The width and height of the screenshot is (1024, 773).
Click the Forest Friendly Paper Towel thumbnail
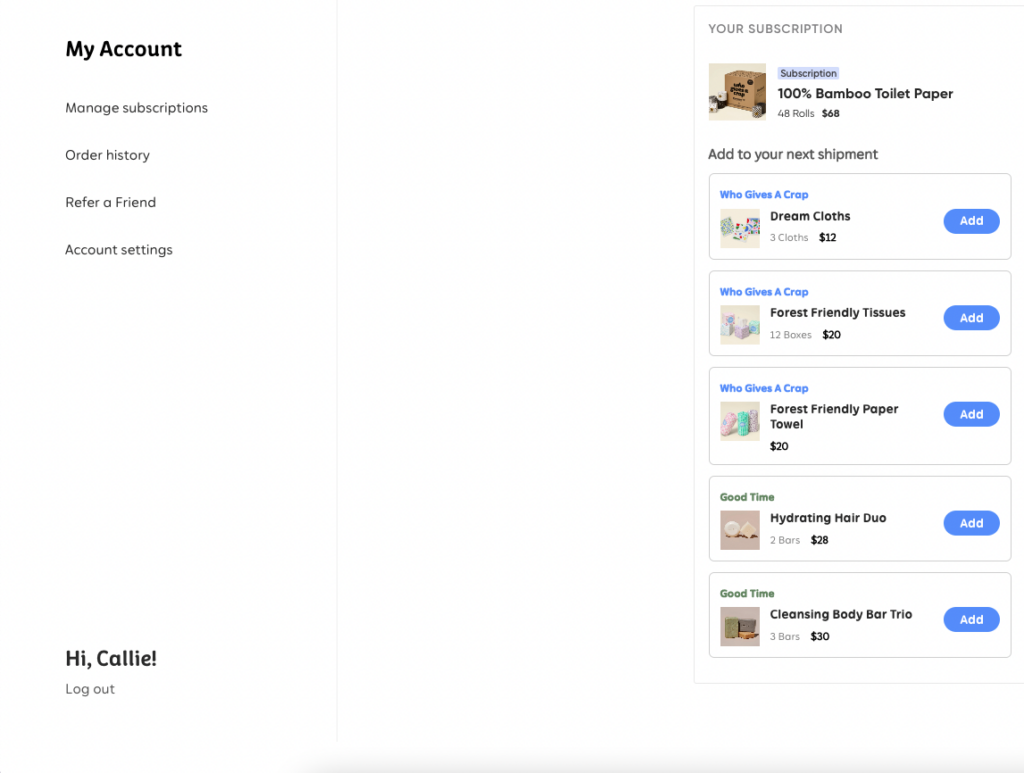pos(740,419)
